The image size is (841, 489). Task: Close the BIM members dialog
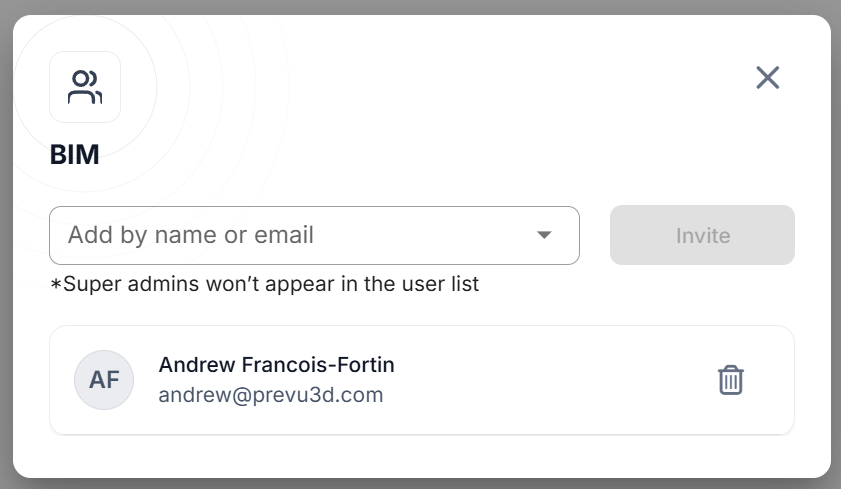(x=767, y=78)
